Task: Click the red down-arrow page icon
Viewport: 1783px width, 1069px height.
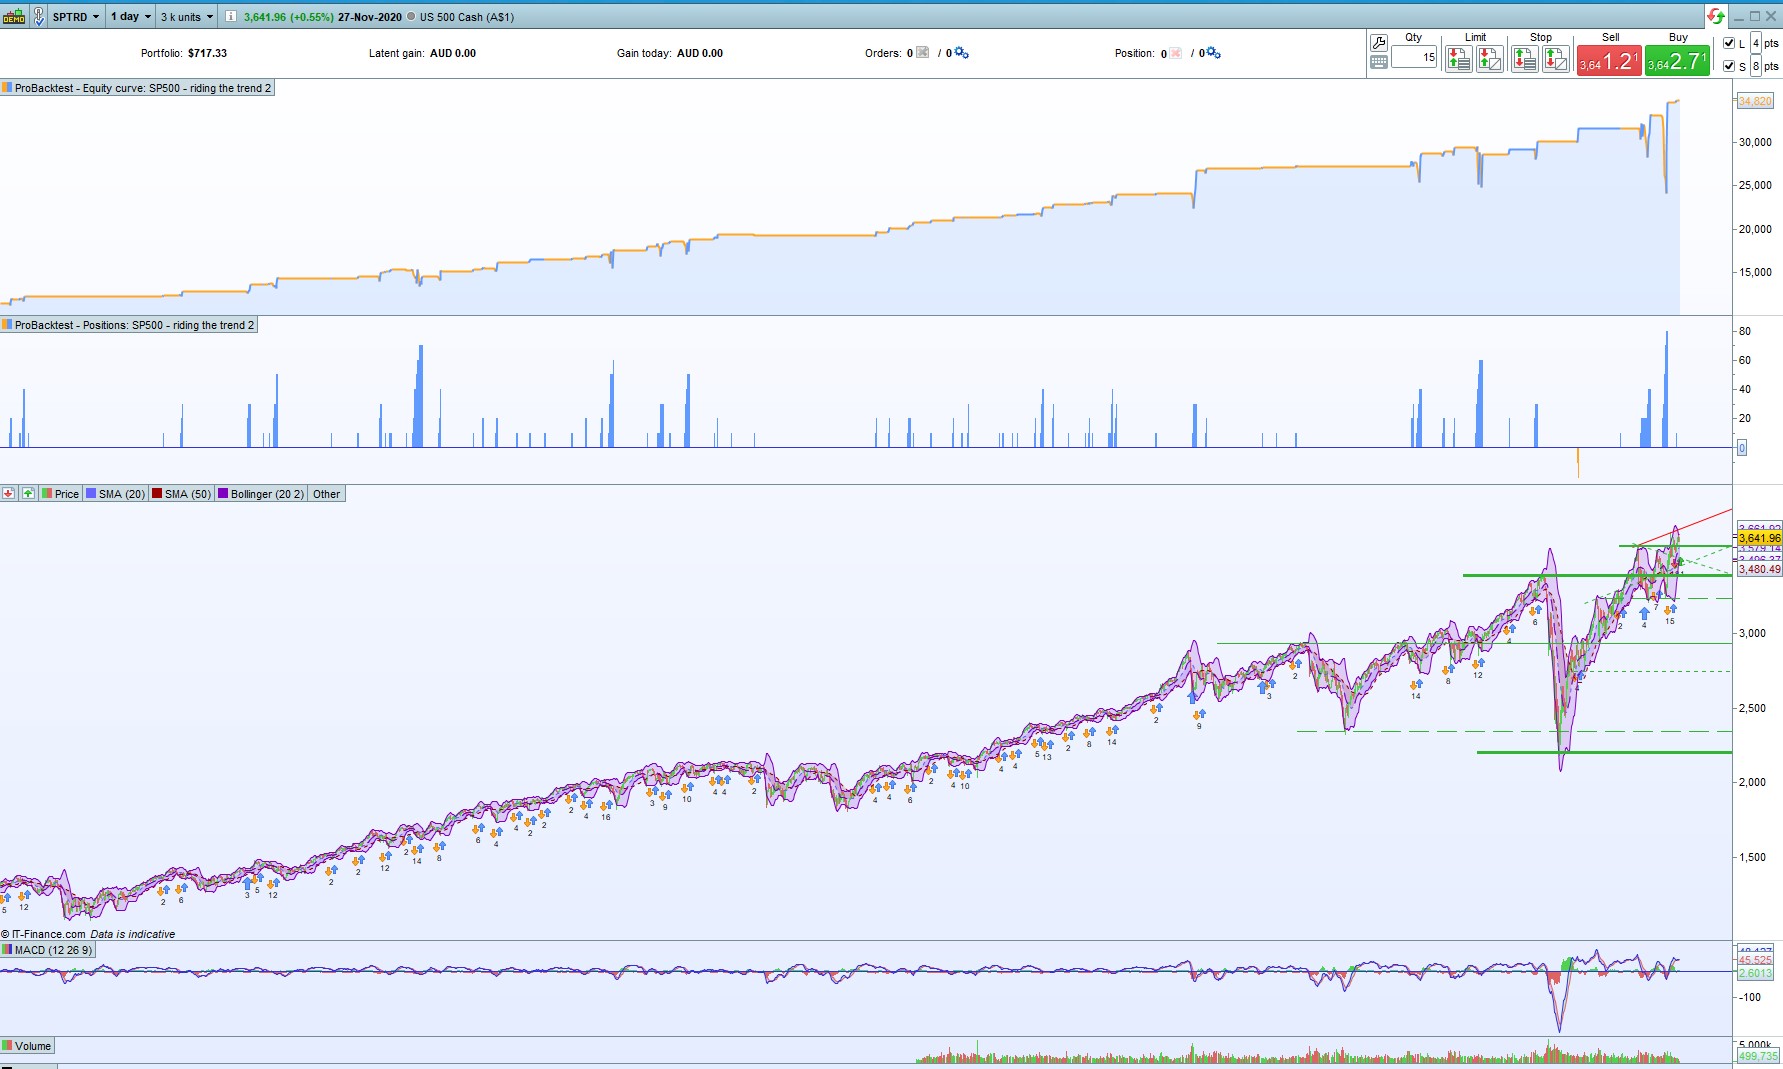Action: coord(9,493)
